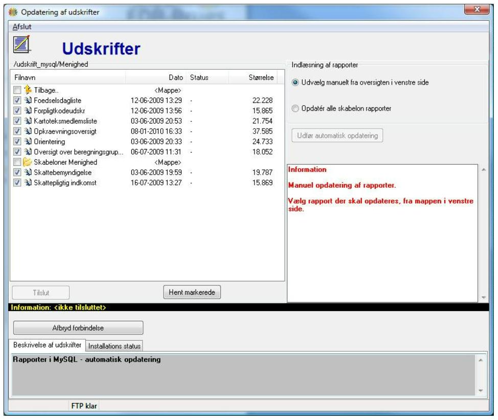Click the Skattebemyndigelse file icon

coord(28,172)
